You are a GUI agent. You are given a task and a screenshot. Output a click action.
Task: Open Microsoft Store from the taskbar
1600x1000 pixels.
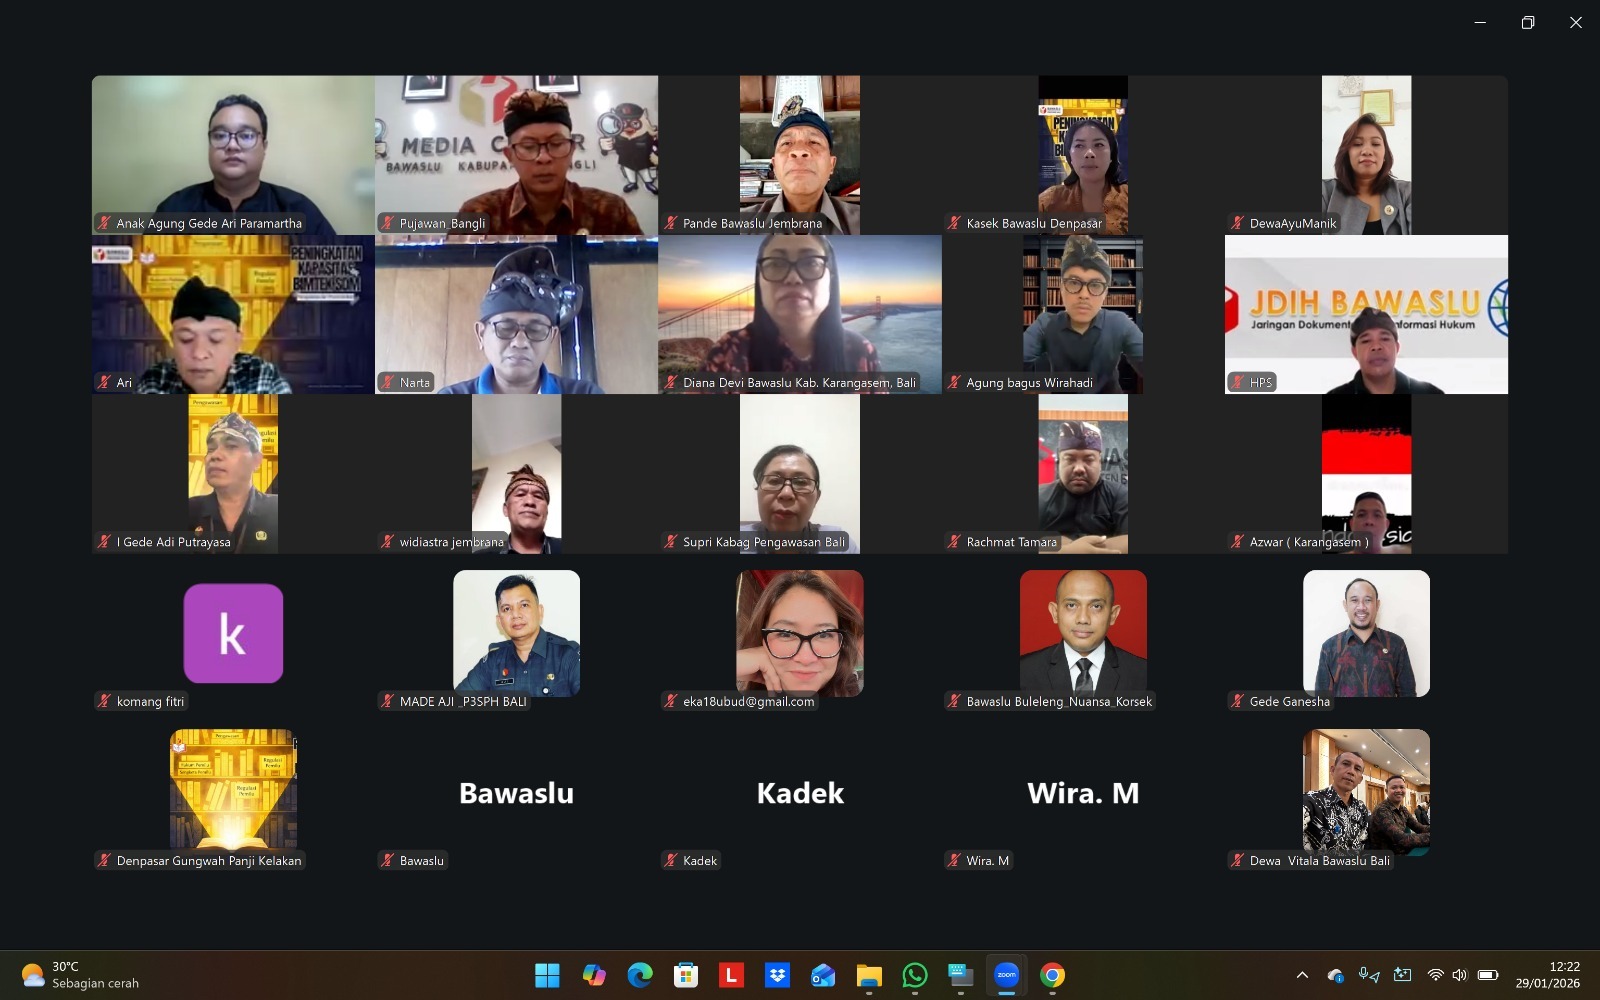click(684, 975)
